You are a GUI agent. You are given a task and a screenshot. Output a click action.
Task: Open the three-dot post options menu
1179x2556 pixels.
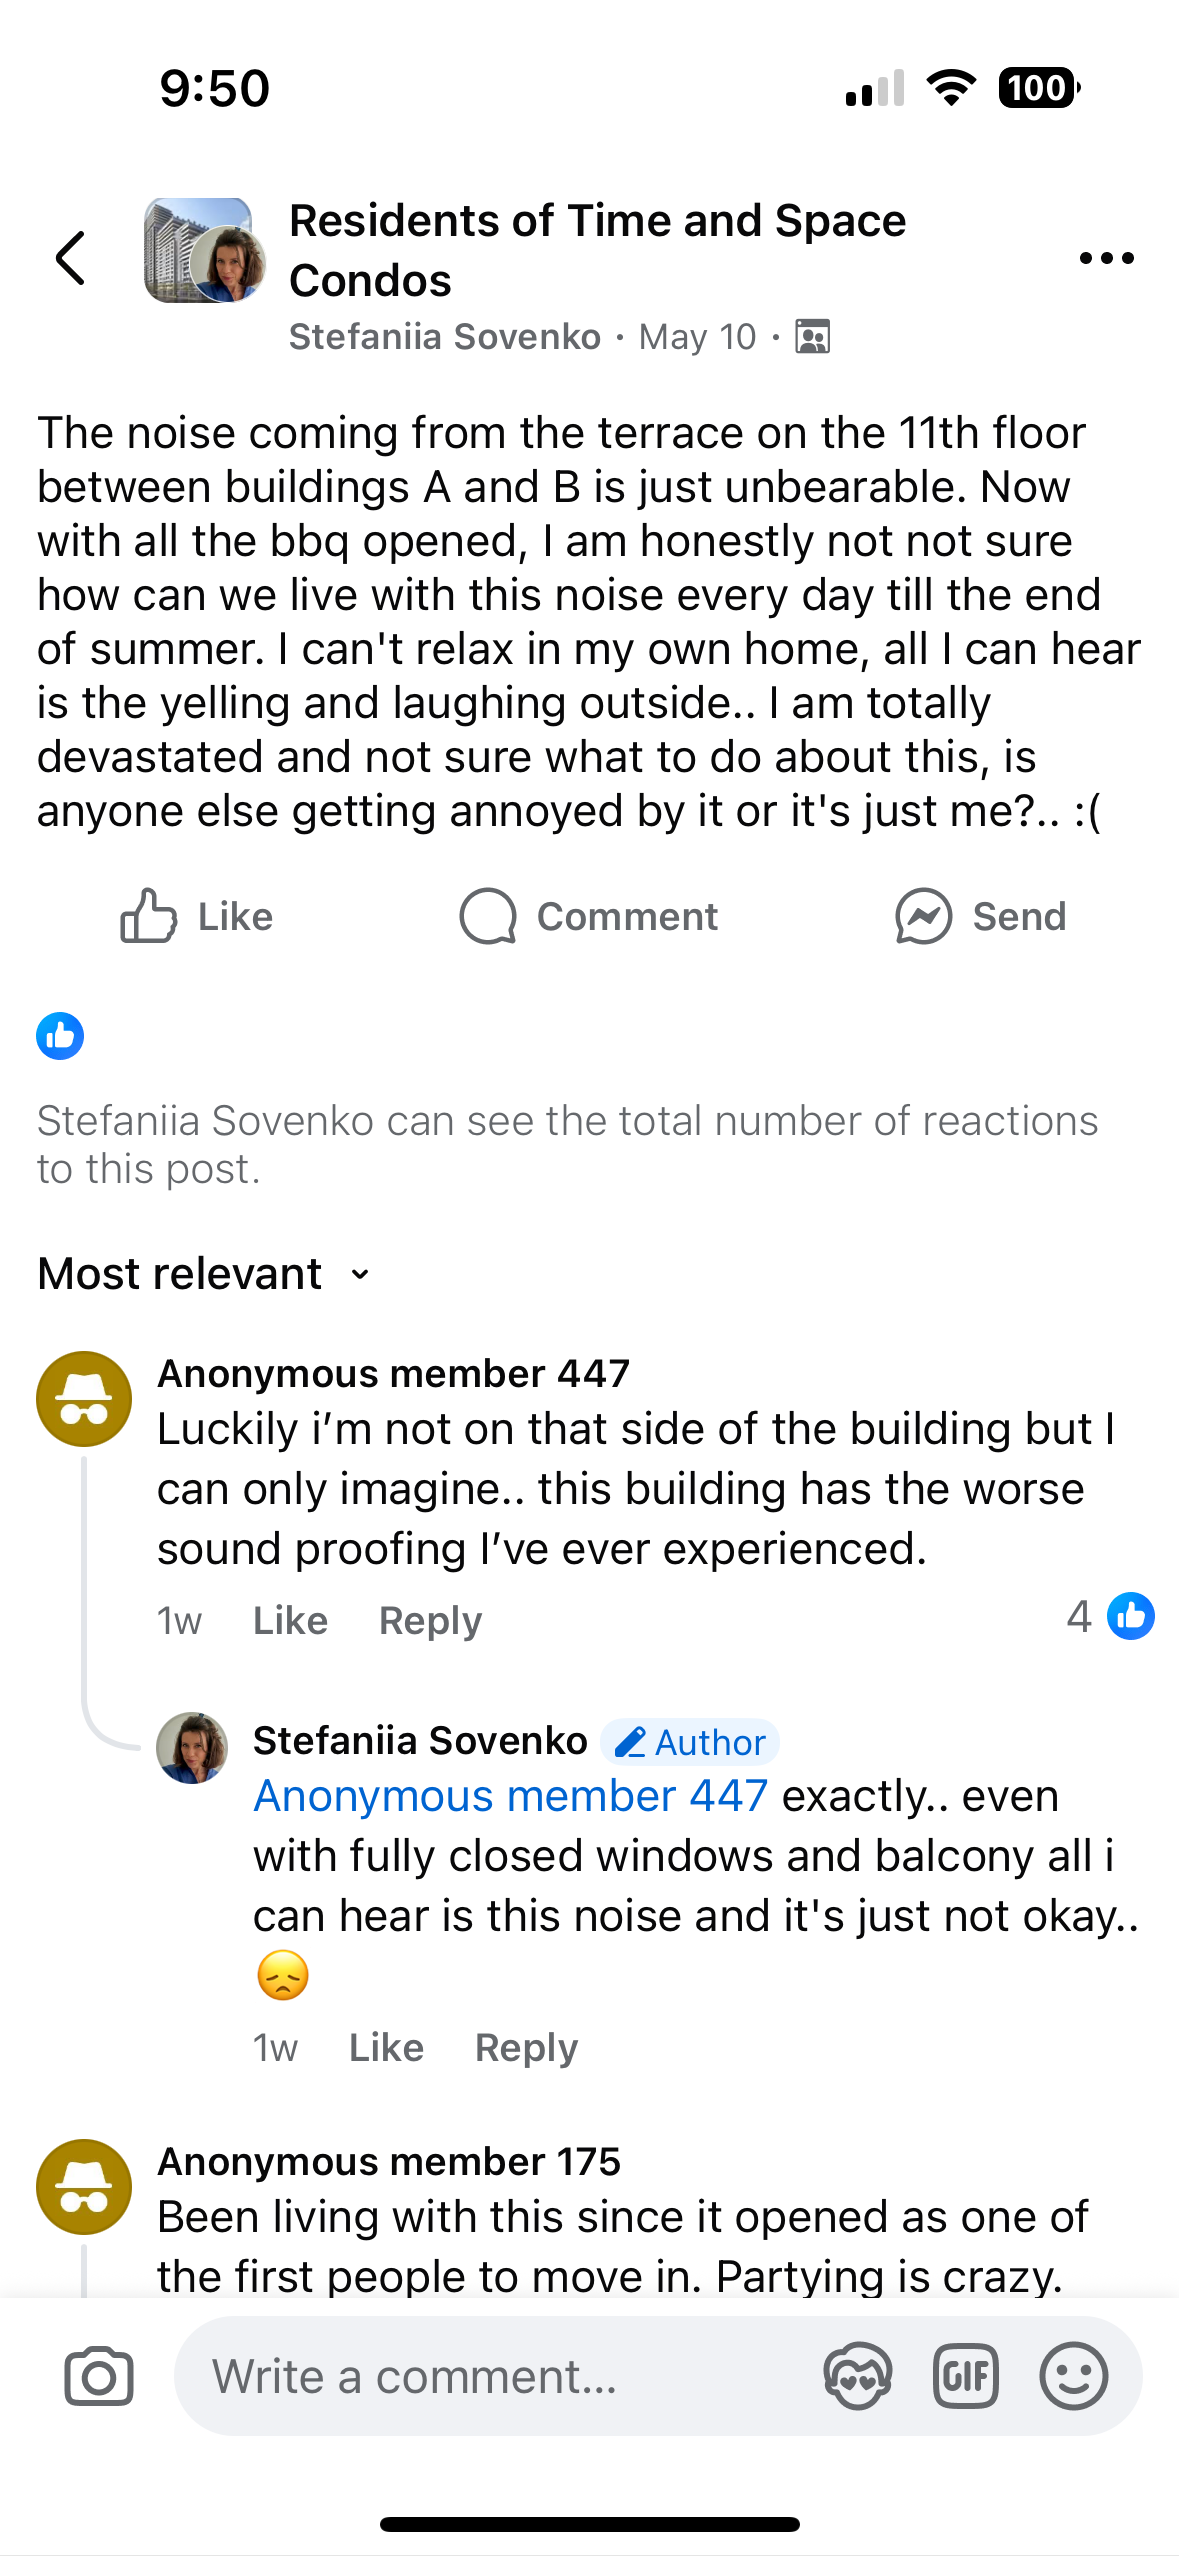pos(1106,258)
